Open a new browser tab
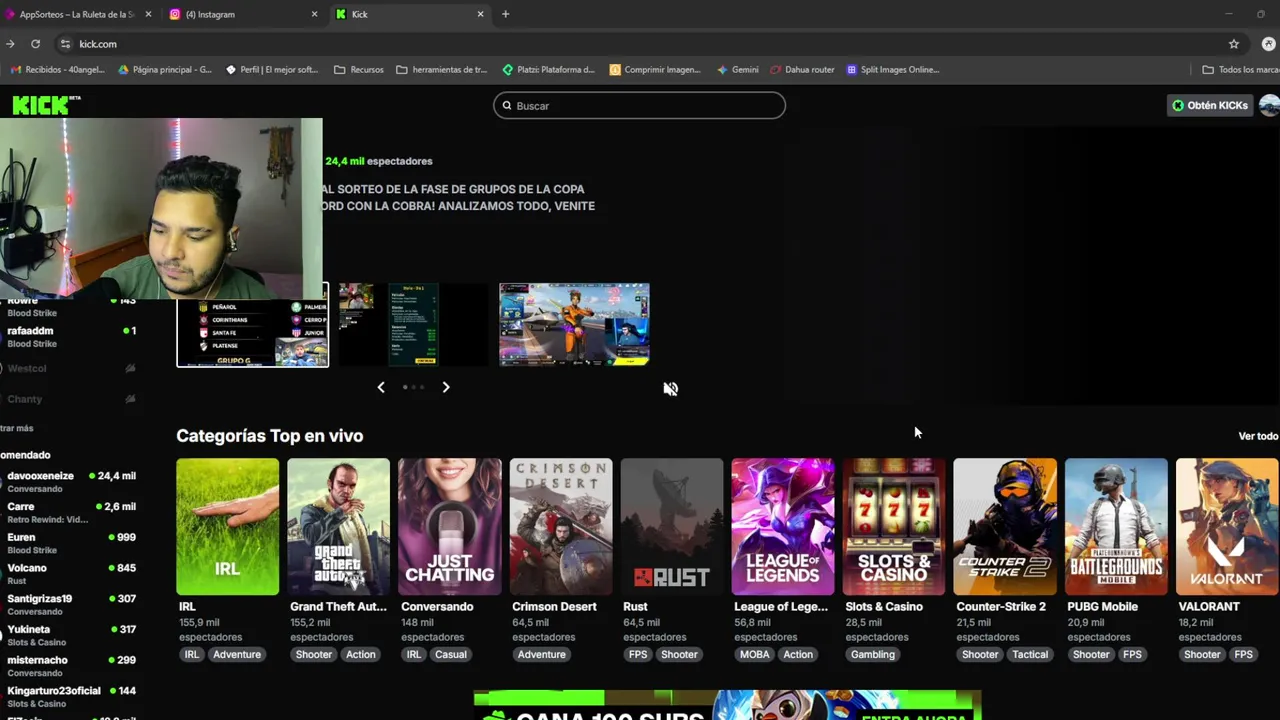This screenshot has height=720, width=1280. coord(505,14)
